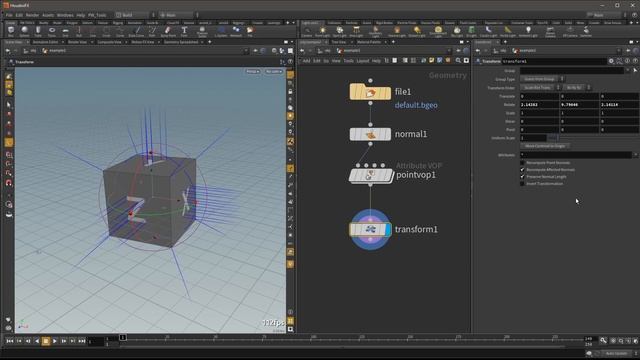Toggle the transform1 node display flag
The height and width of the screenshot is (360, 640).
[x=388, y=229]
